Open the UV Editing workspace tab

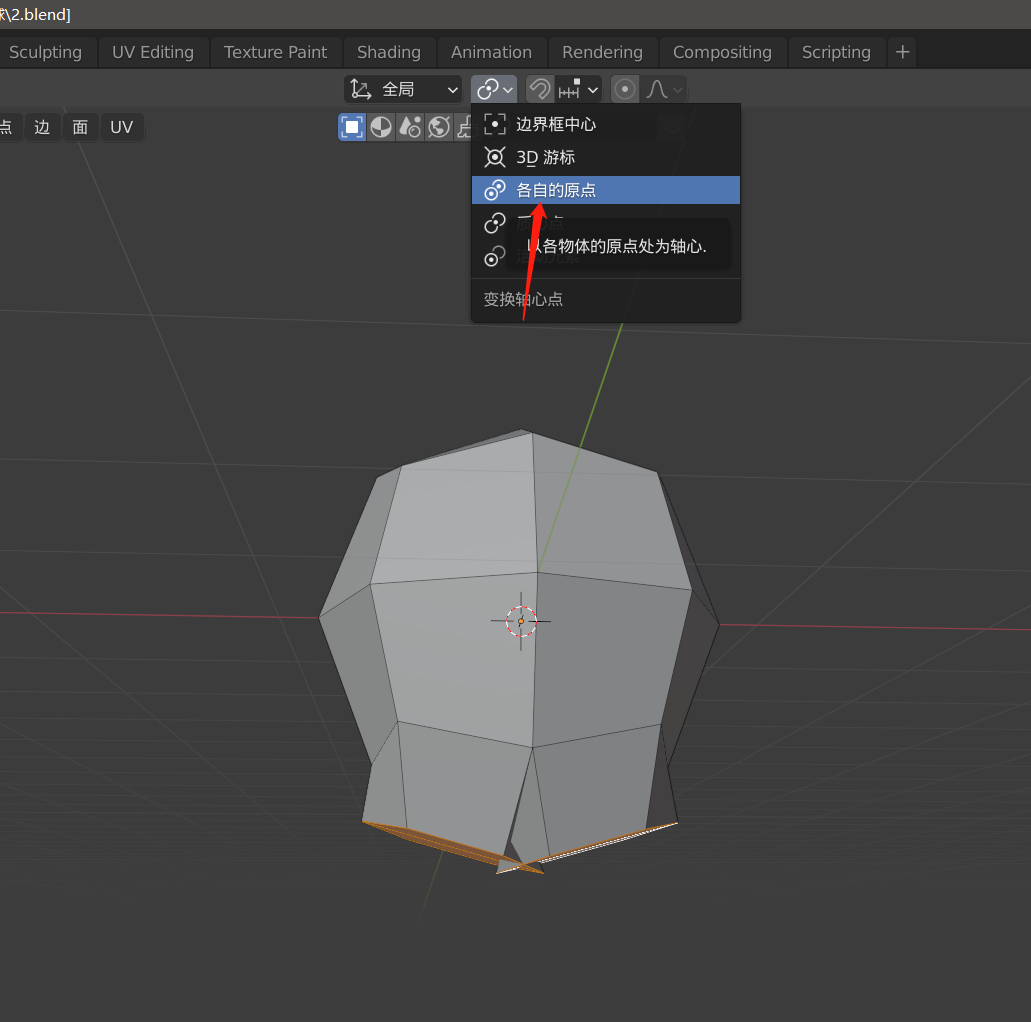click(x=153, y=53)
